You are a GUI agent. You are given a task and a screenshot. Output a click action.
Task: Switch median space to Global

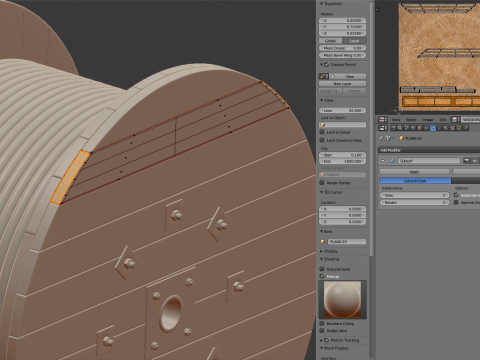click(x=330, y=41)
